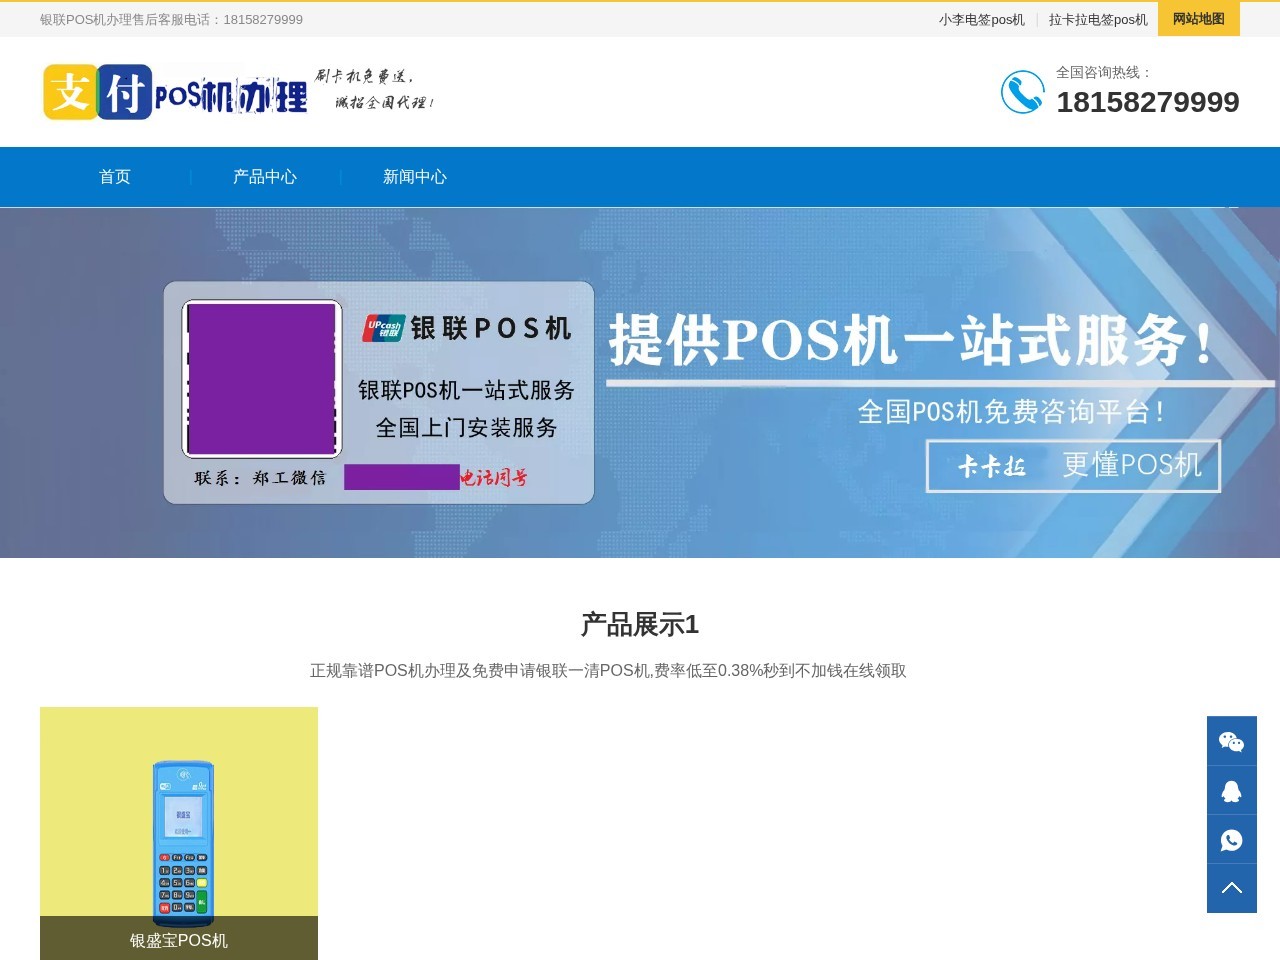Click the 网站地图 button
Image resolution: width=1280 pixels, height=960 pixels.
pyautogui.click(x=1198, y=19)
